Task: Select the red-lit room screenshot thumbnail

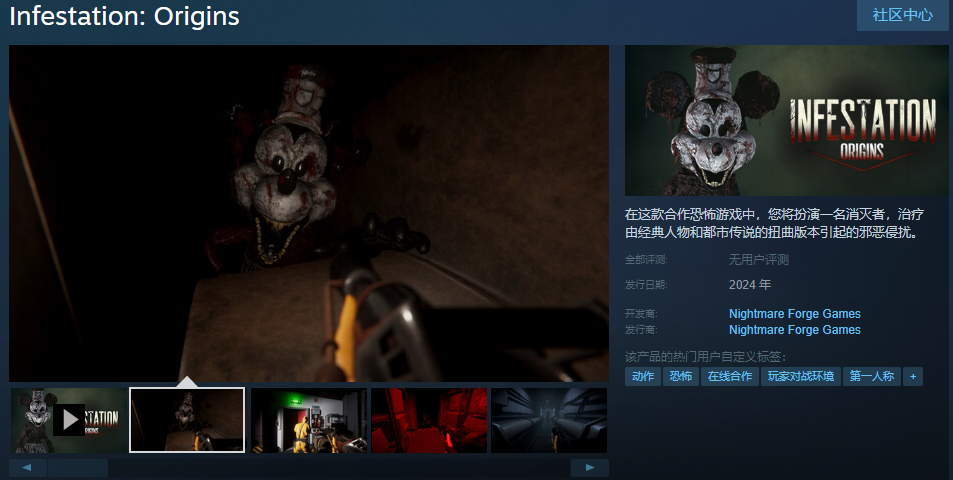Action: tap(429, 420)
